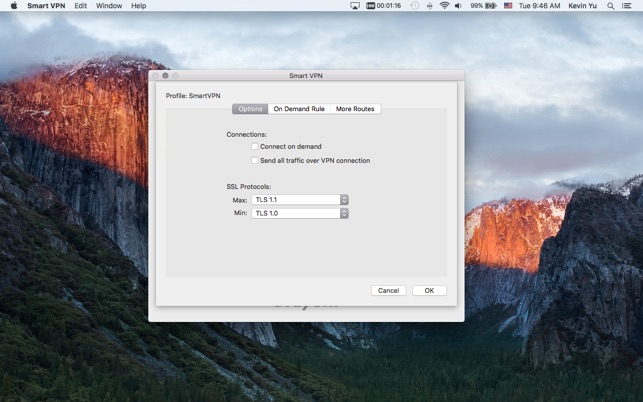Image resolution: width=643 pixels, height=402 pixels.
Task: Click the US flag input source icon
Action: [x=508, y=6]
